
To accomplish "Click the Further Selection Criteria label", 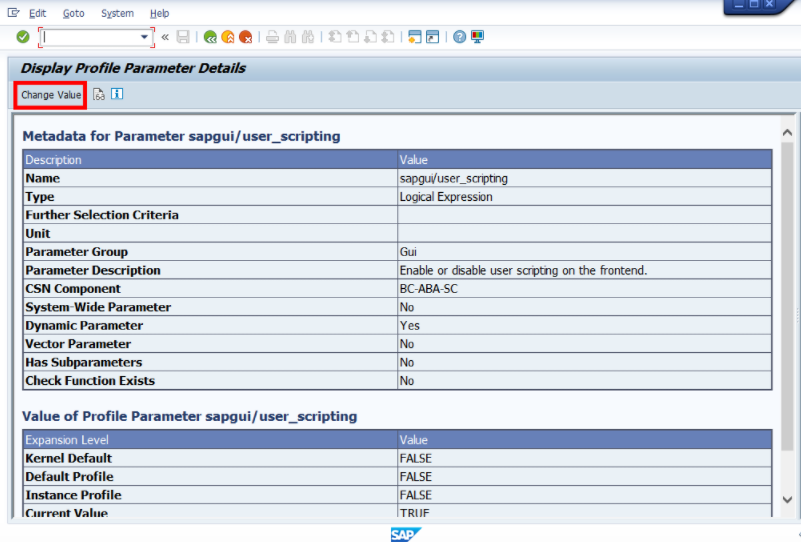I will pyautogui.click(x=102, y=215).
